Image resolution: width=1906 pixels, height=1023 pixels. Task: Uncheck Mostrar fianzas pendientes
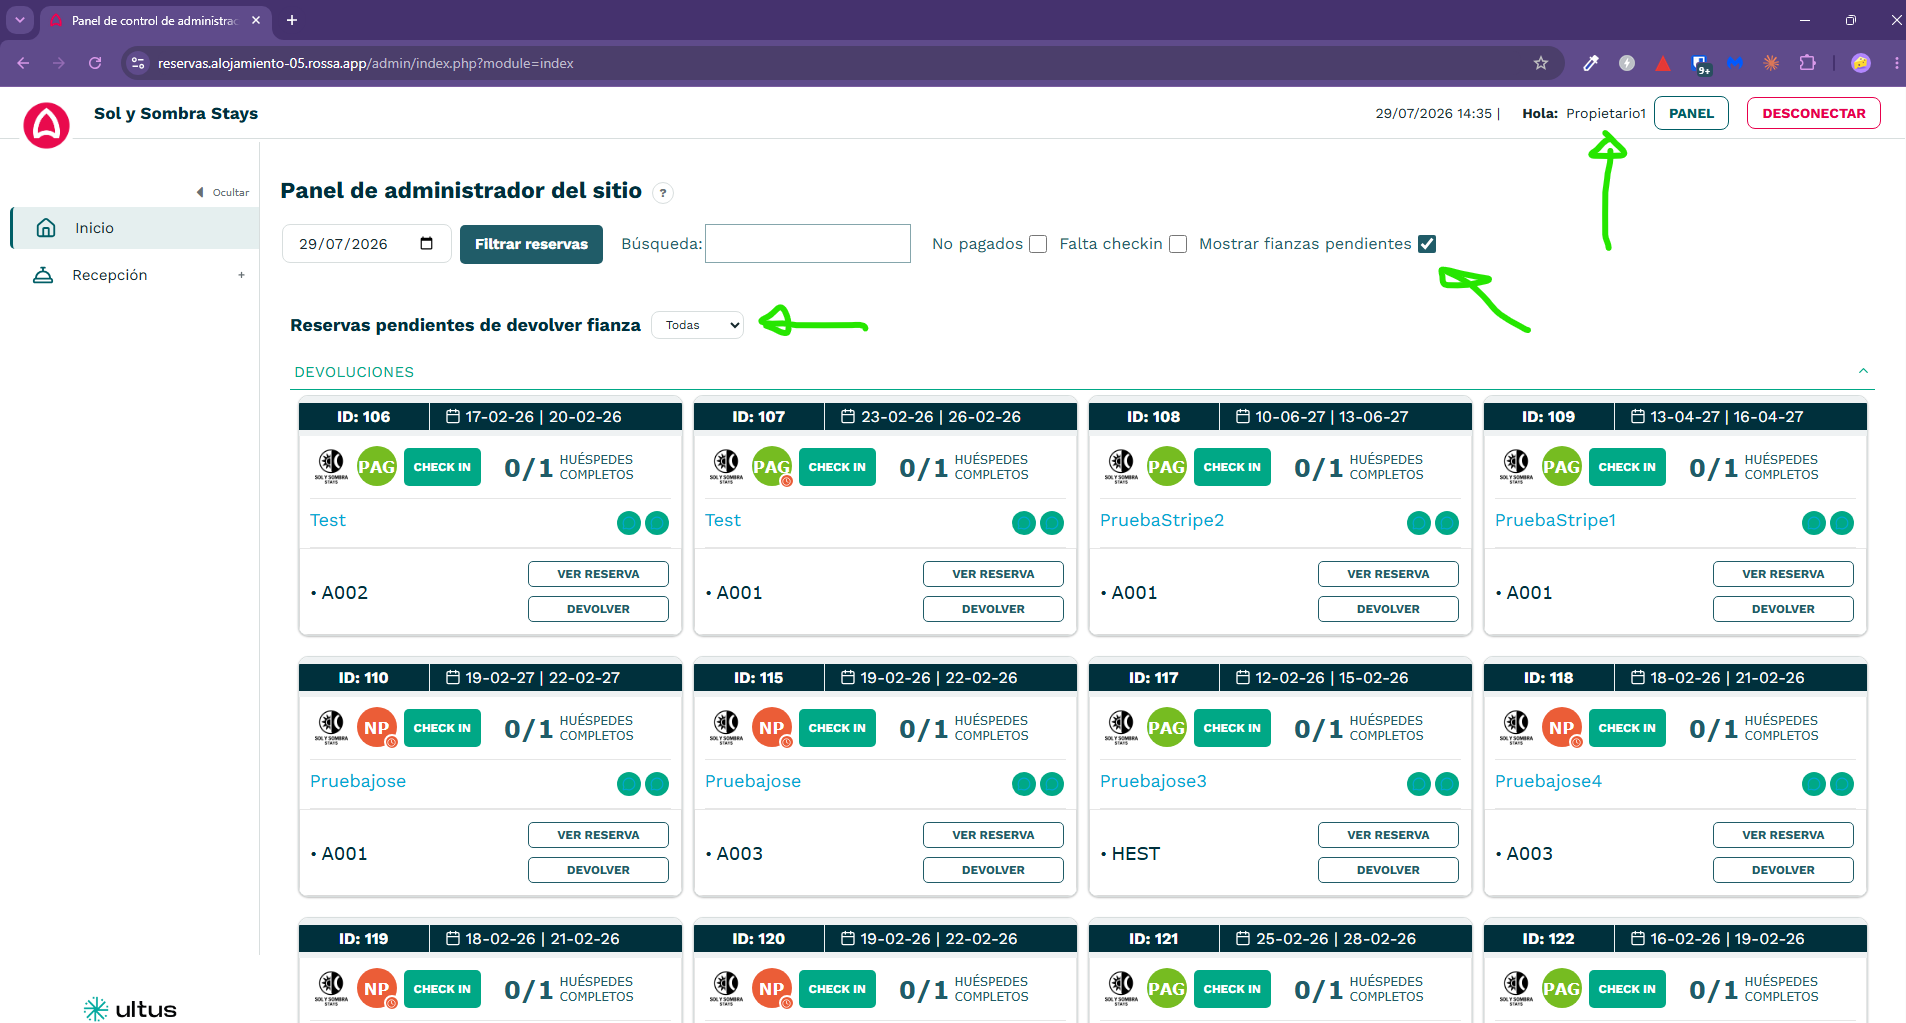[x=1427, y=244]
